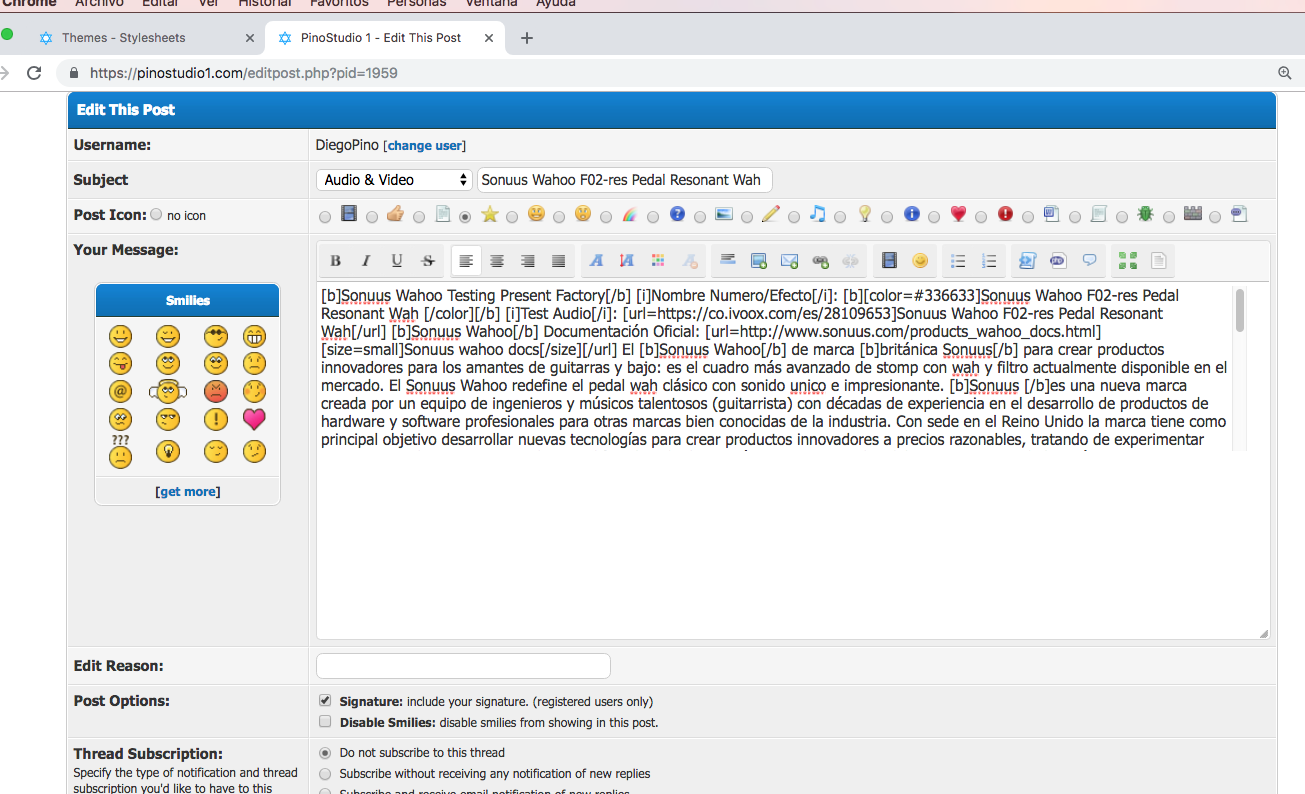Underline the selected text
Screen dimensions: 1305x794
(397, 261)
